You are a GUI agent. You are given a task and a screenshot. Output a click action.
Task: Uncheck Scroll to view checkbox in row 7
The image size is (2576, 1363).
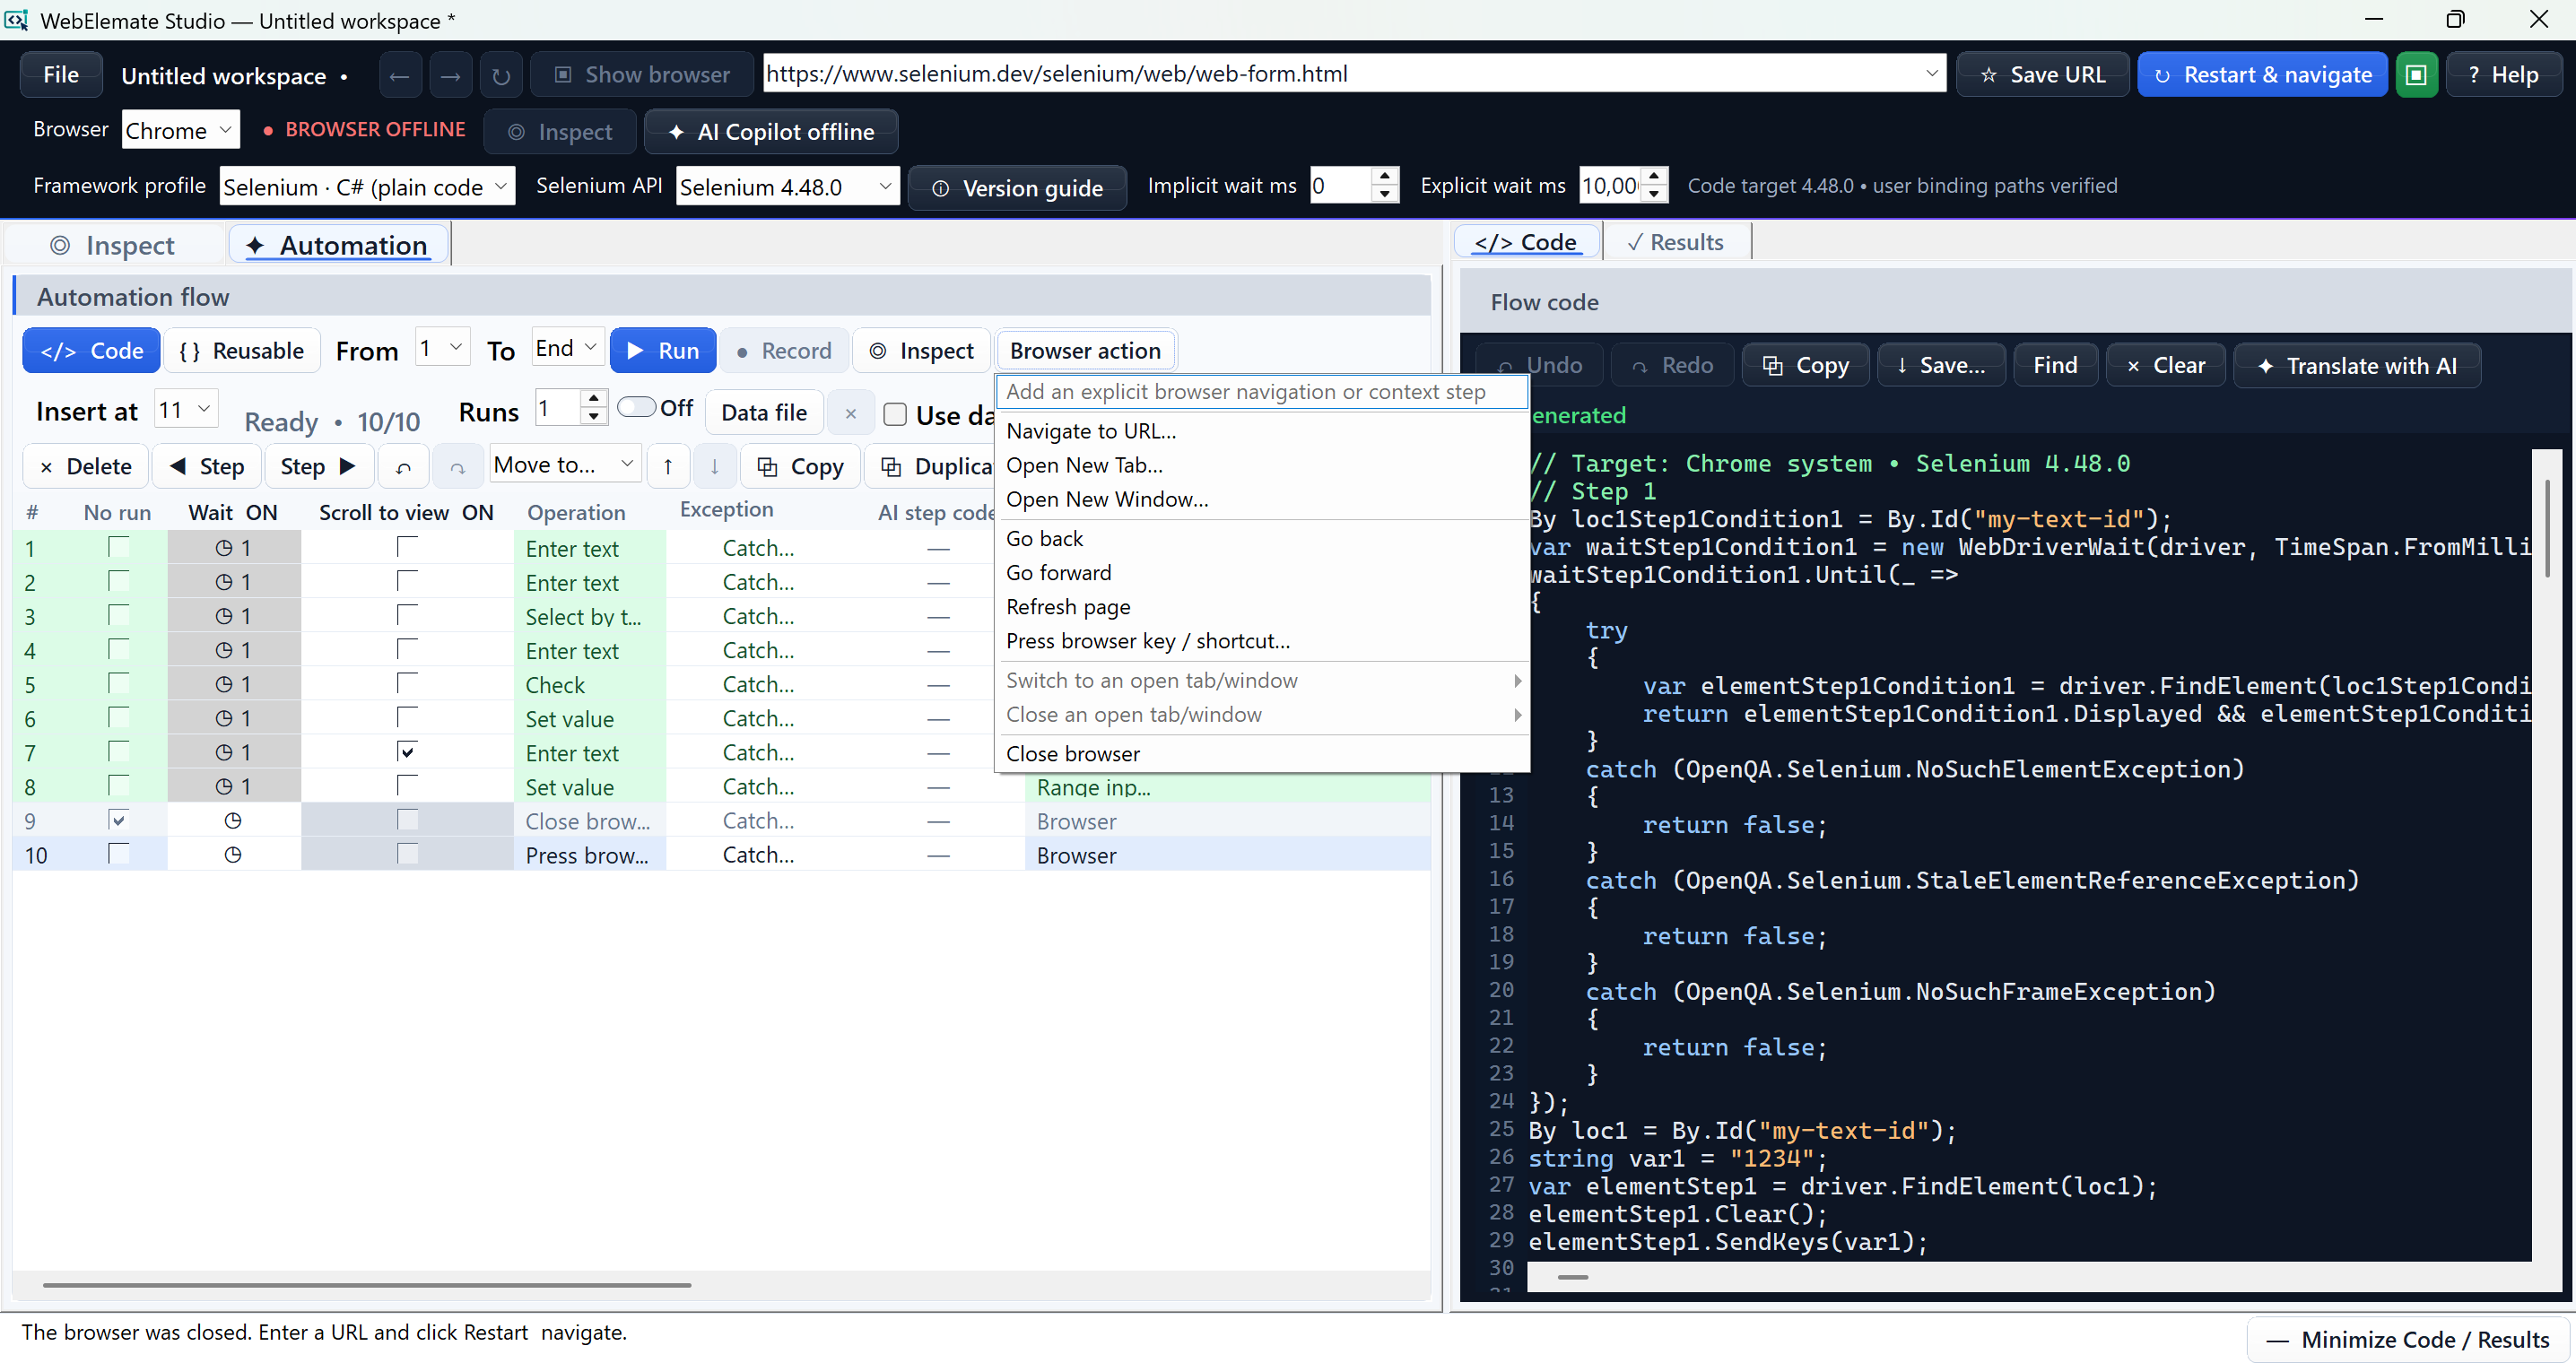pyautogui.click(x=407, y=751)
